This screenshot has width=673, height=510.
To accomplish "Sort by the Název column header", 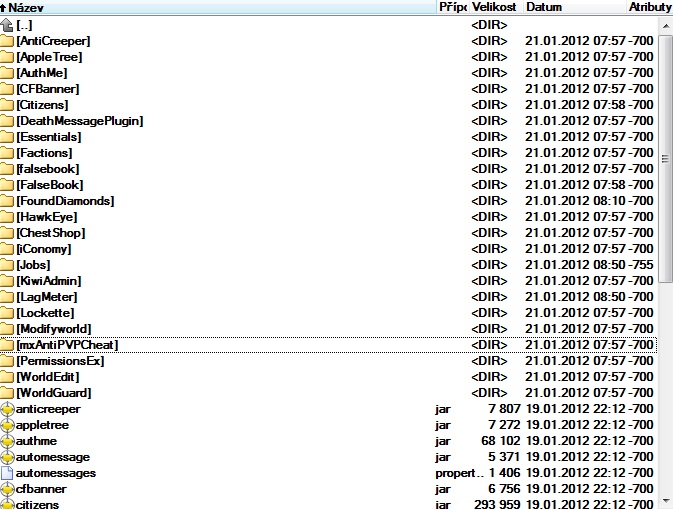I will 218,7.
